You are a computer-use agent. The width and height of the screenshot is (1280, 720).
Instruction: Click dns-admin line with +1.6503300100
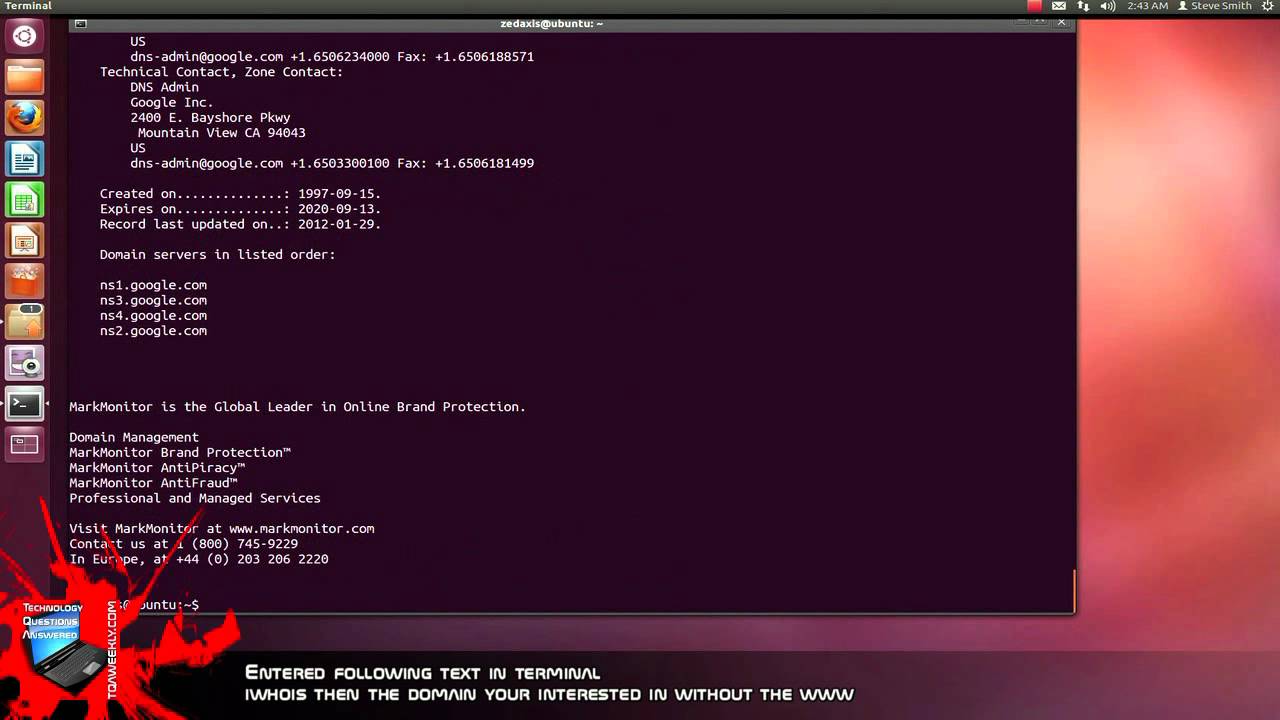coord(332,163)
